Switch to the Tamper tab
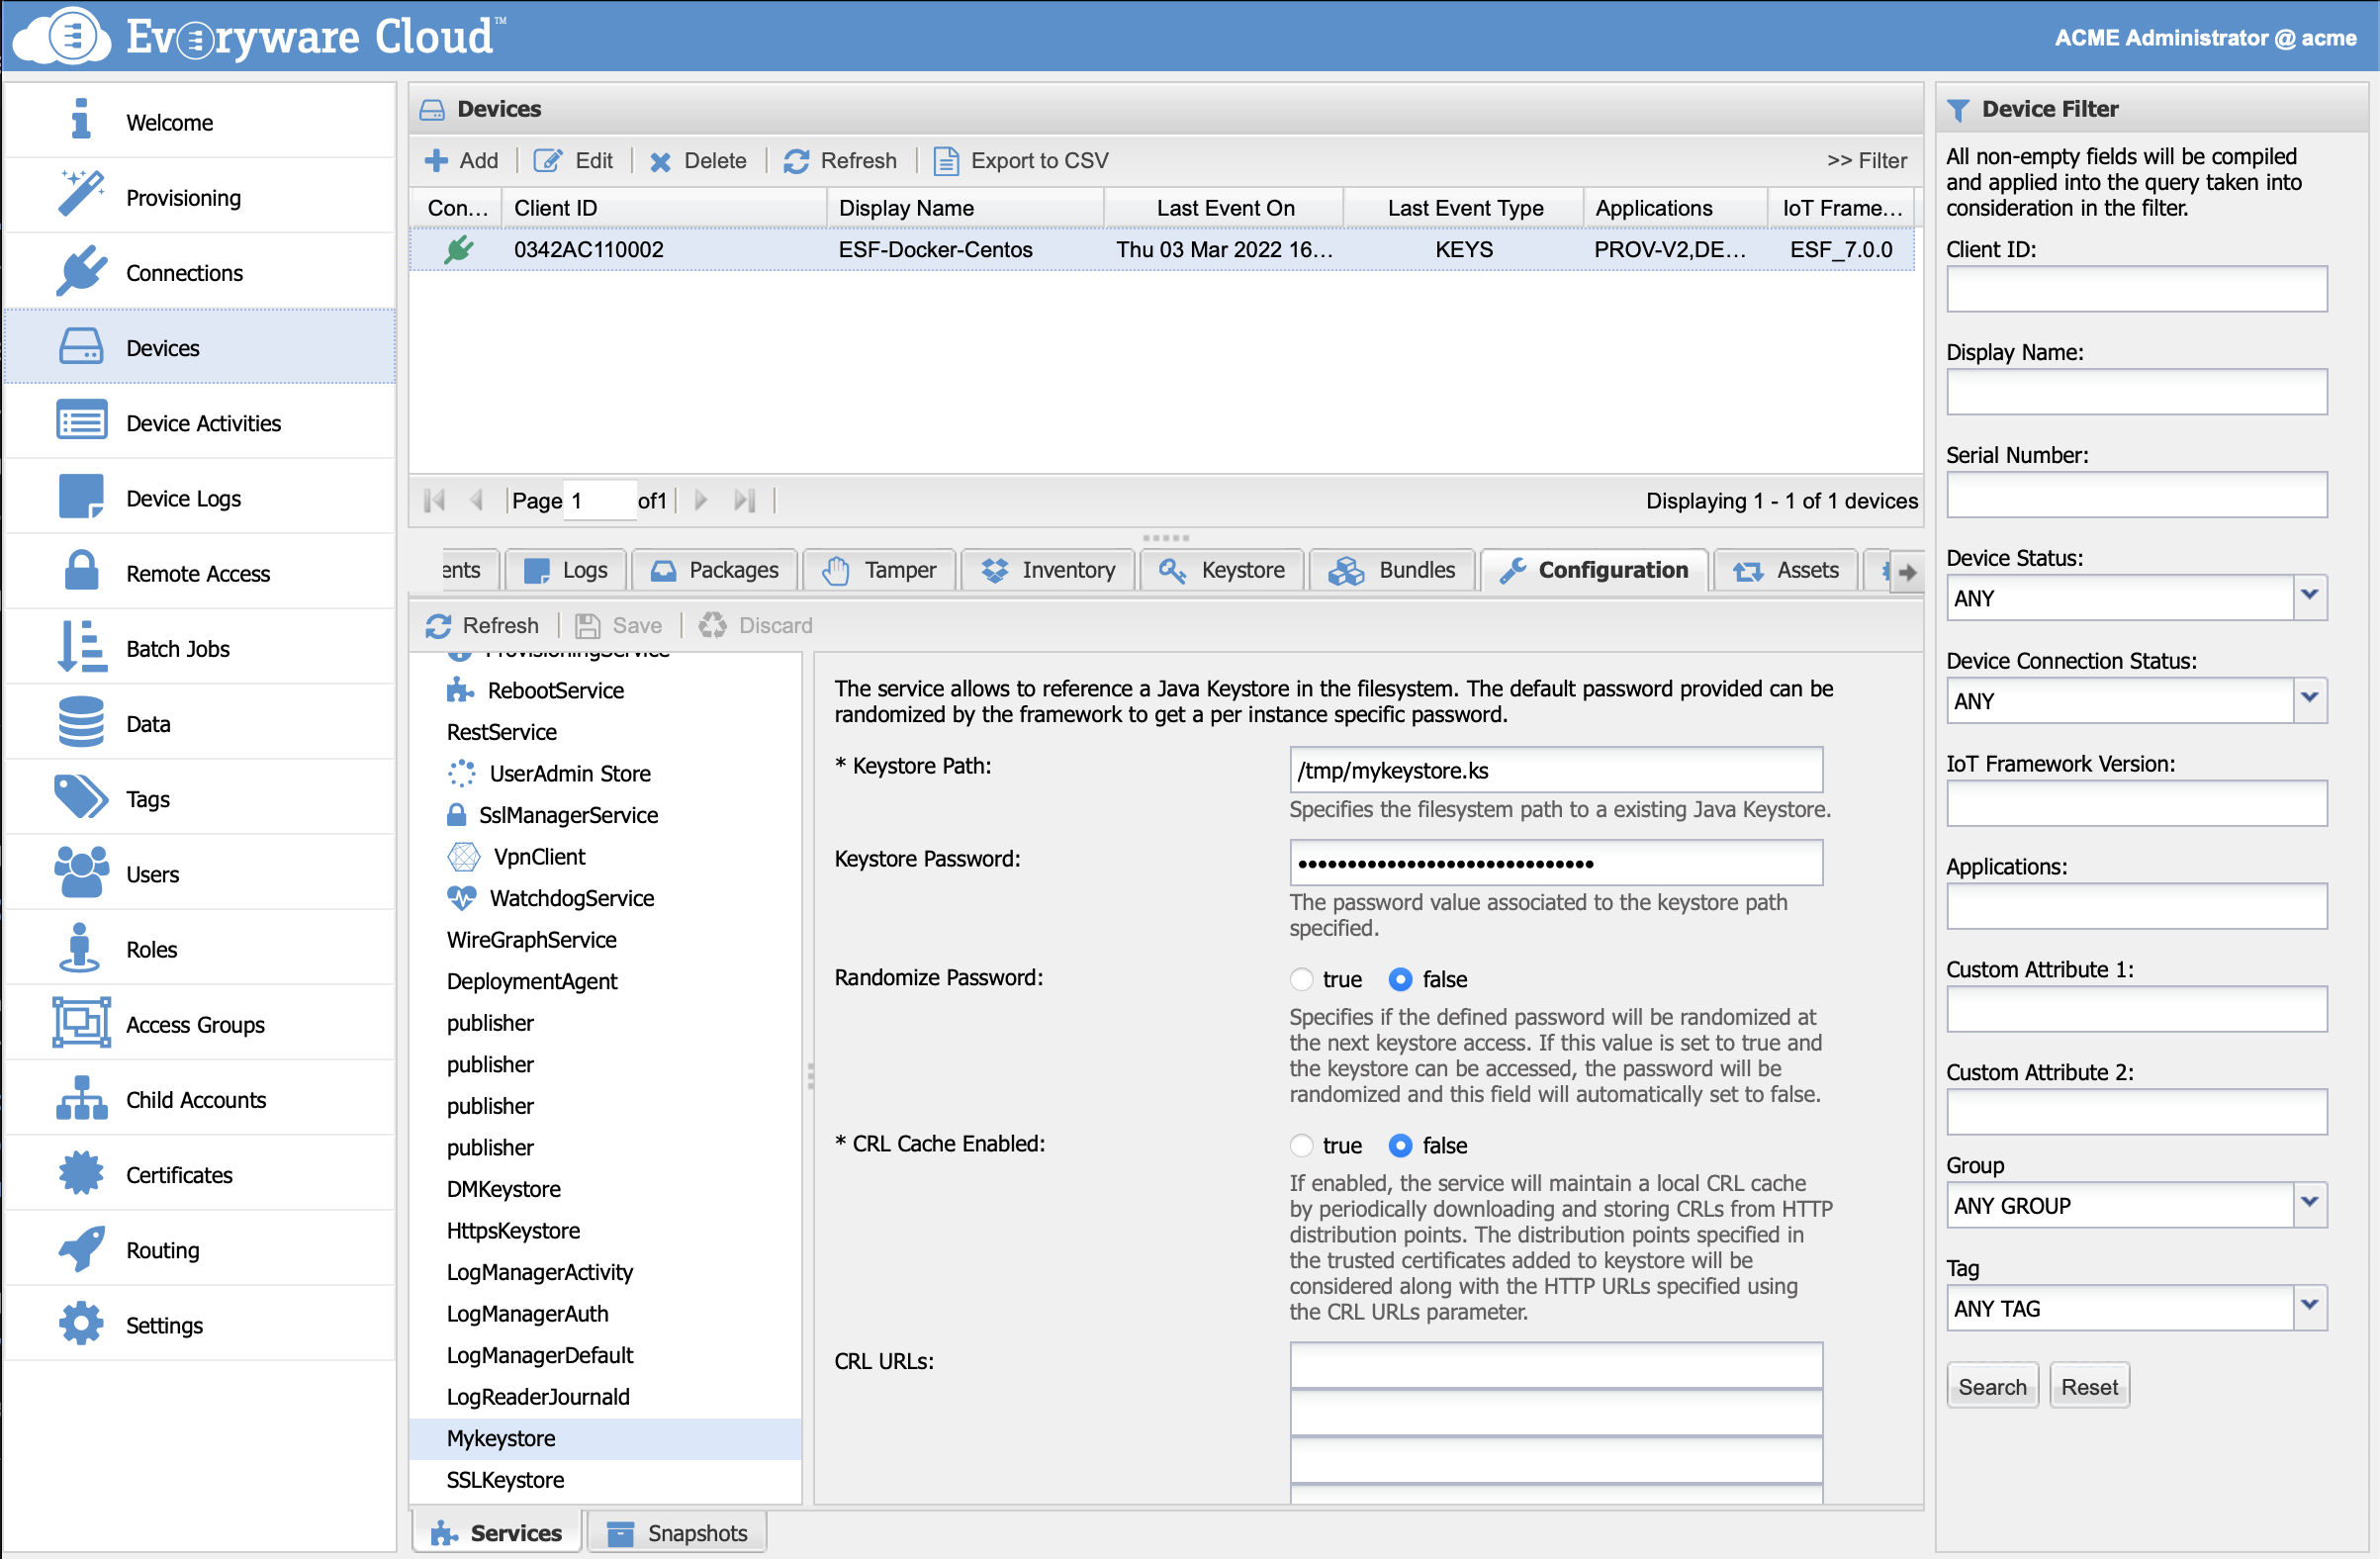The image size is (2380, 1559). (879, 570)
